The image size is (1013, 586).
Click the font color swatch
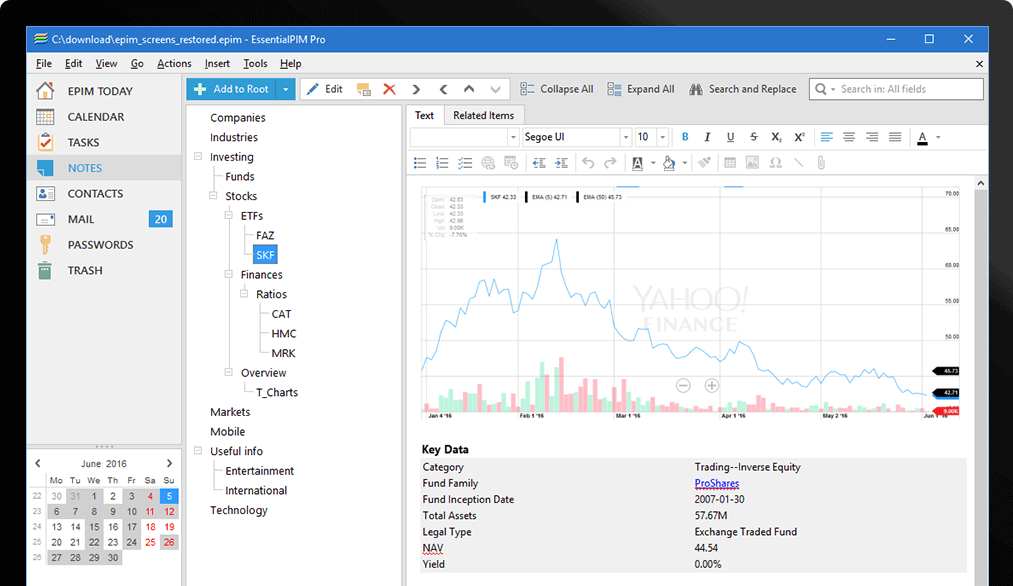922,137
